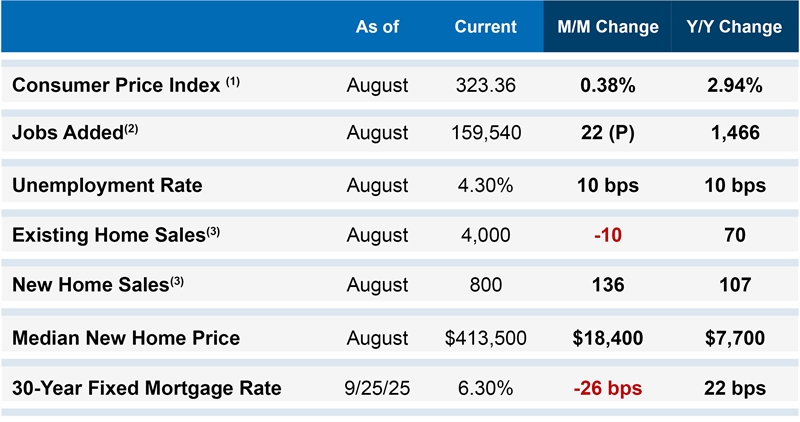The height and width of the screenshot is (422, 800).
Task: Click the Unemployment Rate row label
Action: [107, 185]
